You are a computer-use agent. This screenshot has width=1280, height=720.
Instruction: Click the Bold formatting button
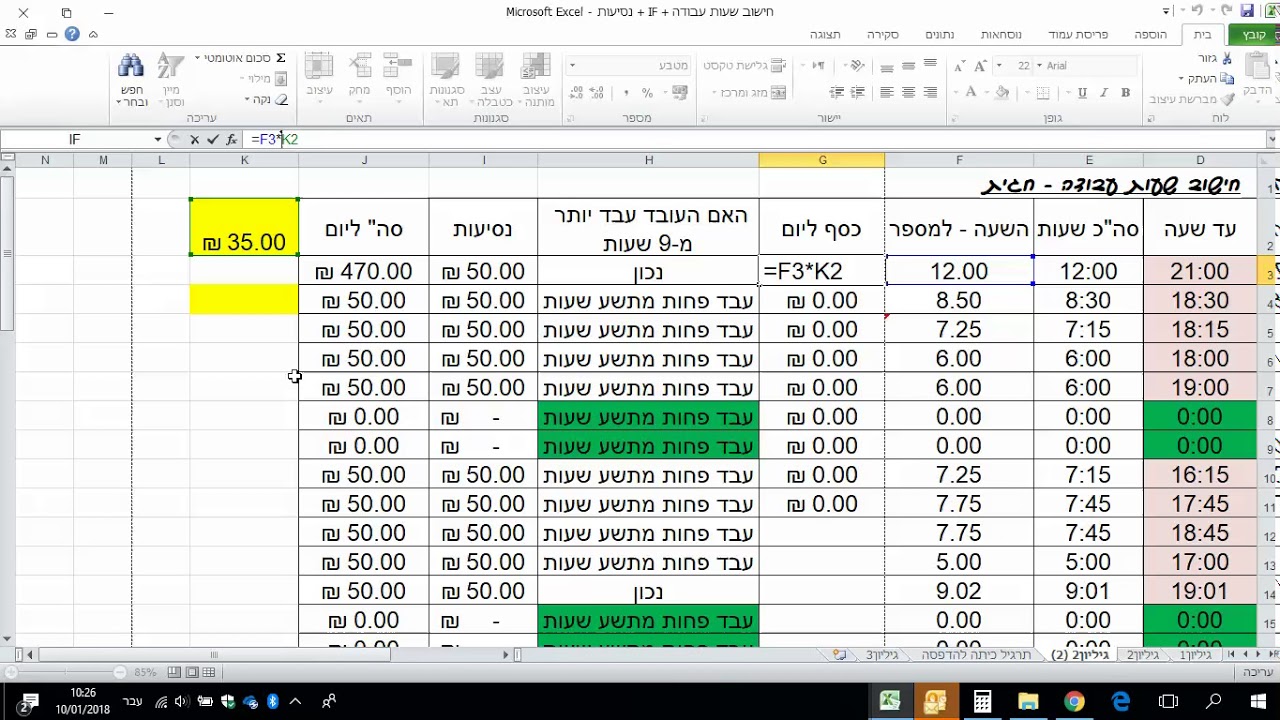click(x=1126, y=92)
